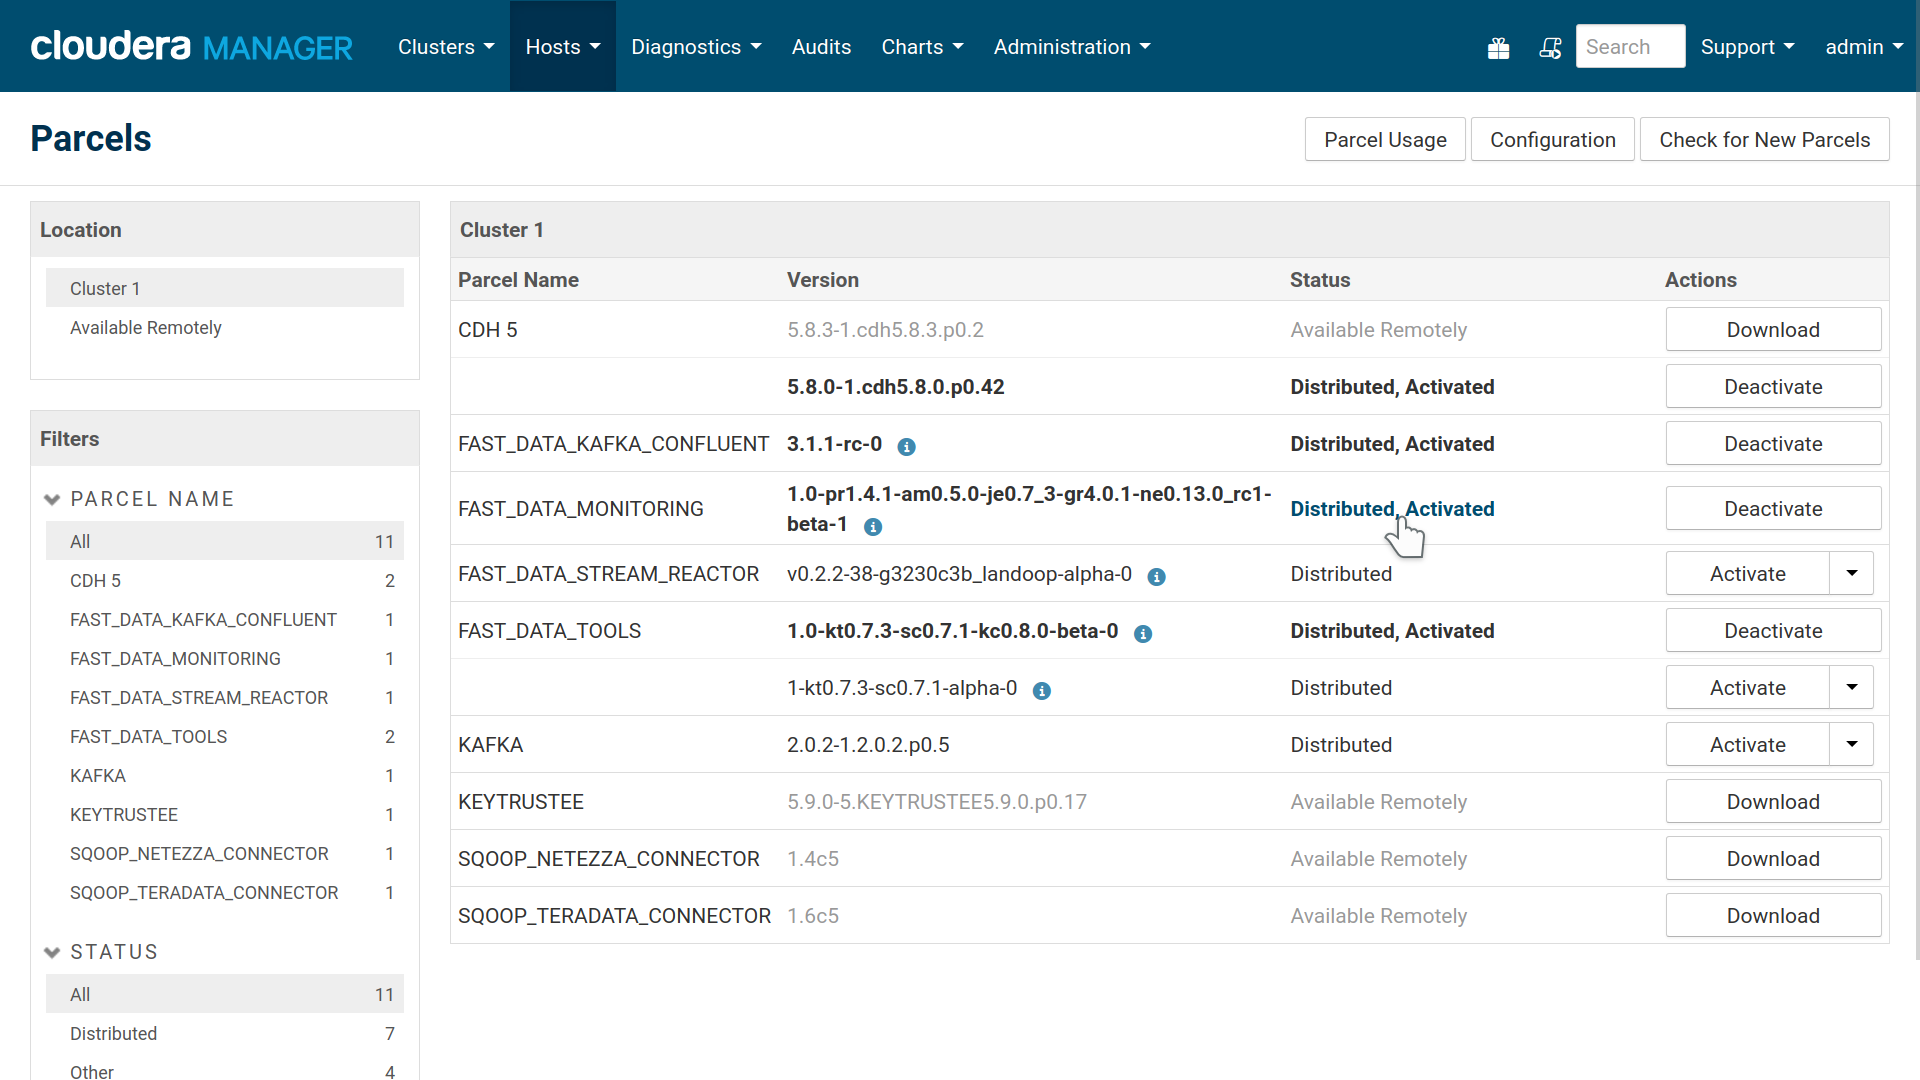Download CDH 5 version 5.8.3 parcel
The image size is (1920, 1080).
pyautogui.click(x=1773, y=329)
